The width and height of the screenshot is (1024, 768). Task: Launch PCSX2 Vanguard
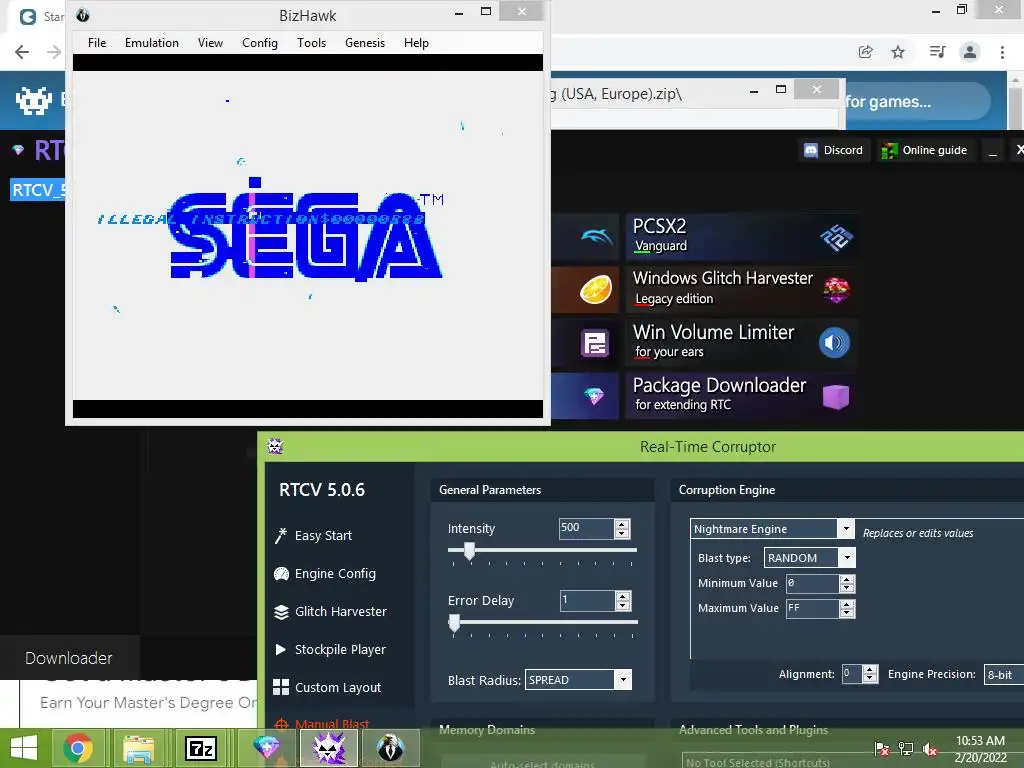pos(741,236)
